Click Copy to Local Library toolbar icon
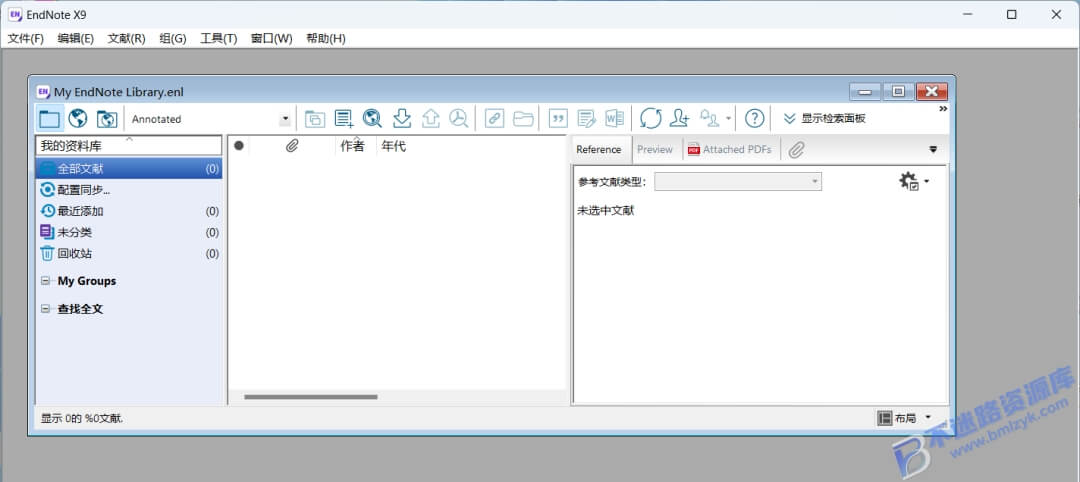Screen dimensions: 1080x482 [315, 118]
